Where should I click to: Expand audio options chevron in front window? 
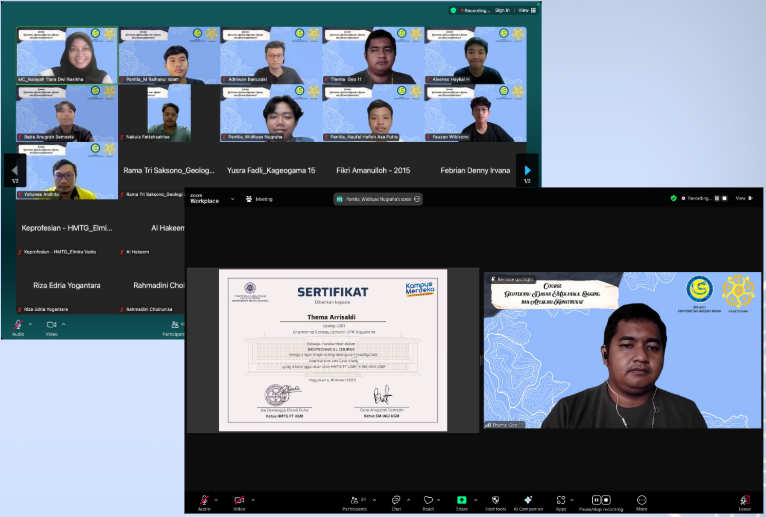pos(216,500)
